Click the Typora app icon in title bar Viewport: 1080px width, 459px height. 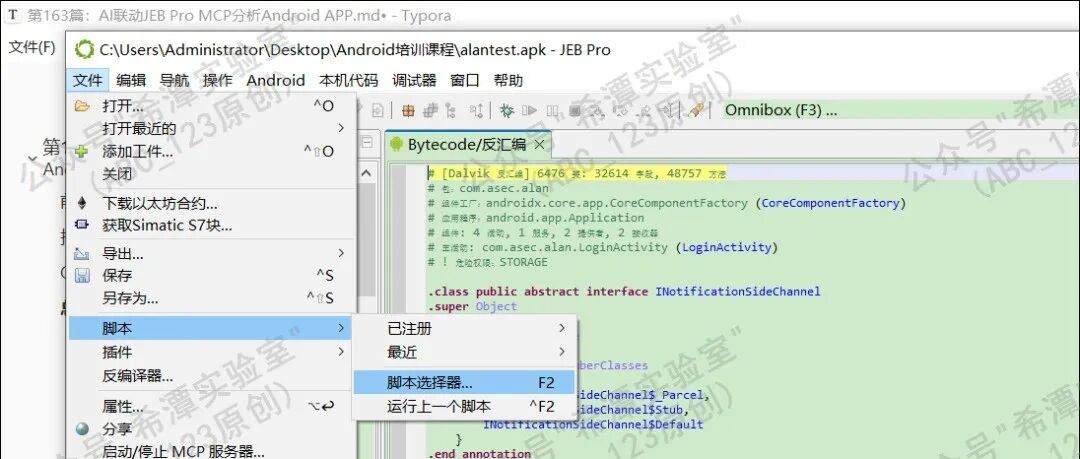pos(12,14)
